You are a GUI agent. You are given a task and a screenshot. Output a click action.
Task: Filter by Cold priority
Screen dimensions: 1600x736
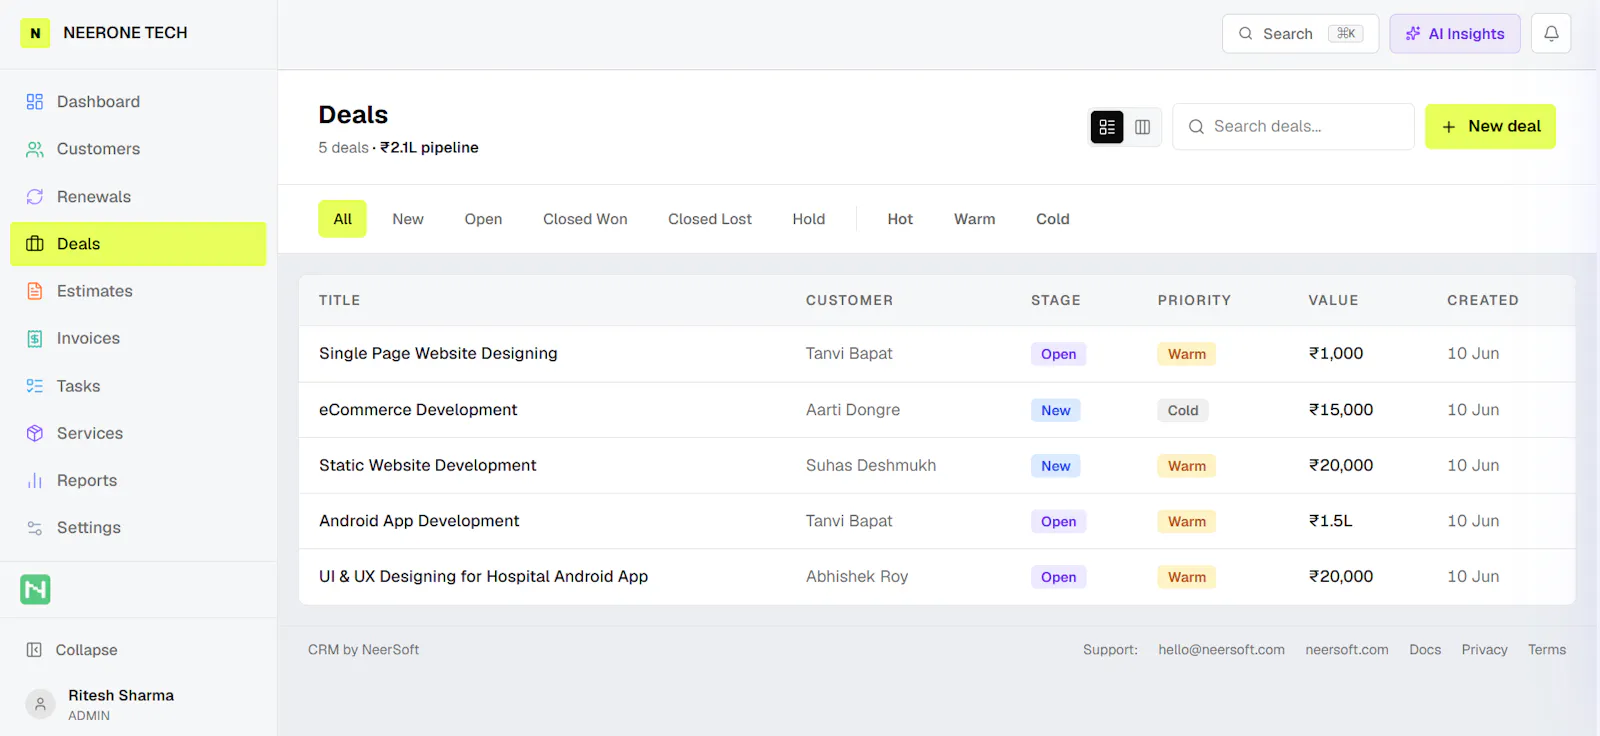(x=1053, y=219)
